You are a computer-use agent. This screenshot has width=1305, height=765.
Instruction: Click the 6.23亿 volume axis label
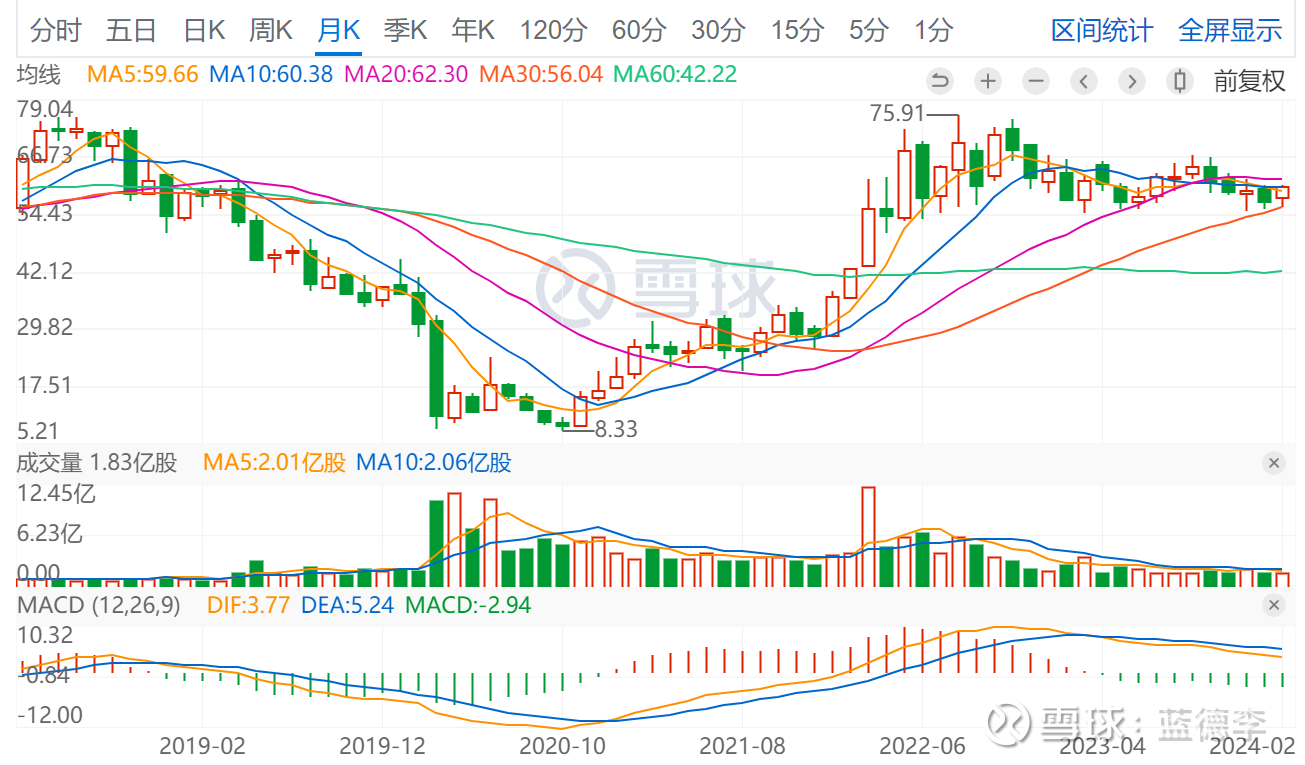(50, 534)
